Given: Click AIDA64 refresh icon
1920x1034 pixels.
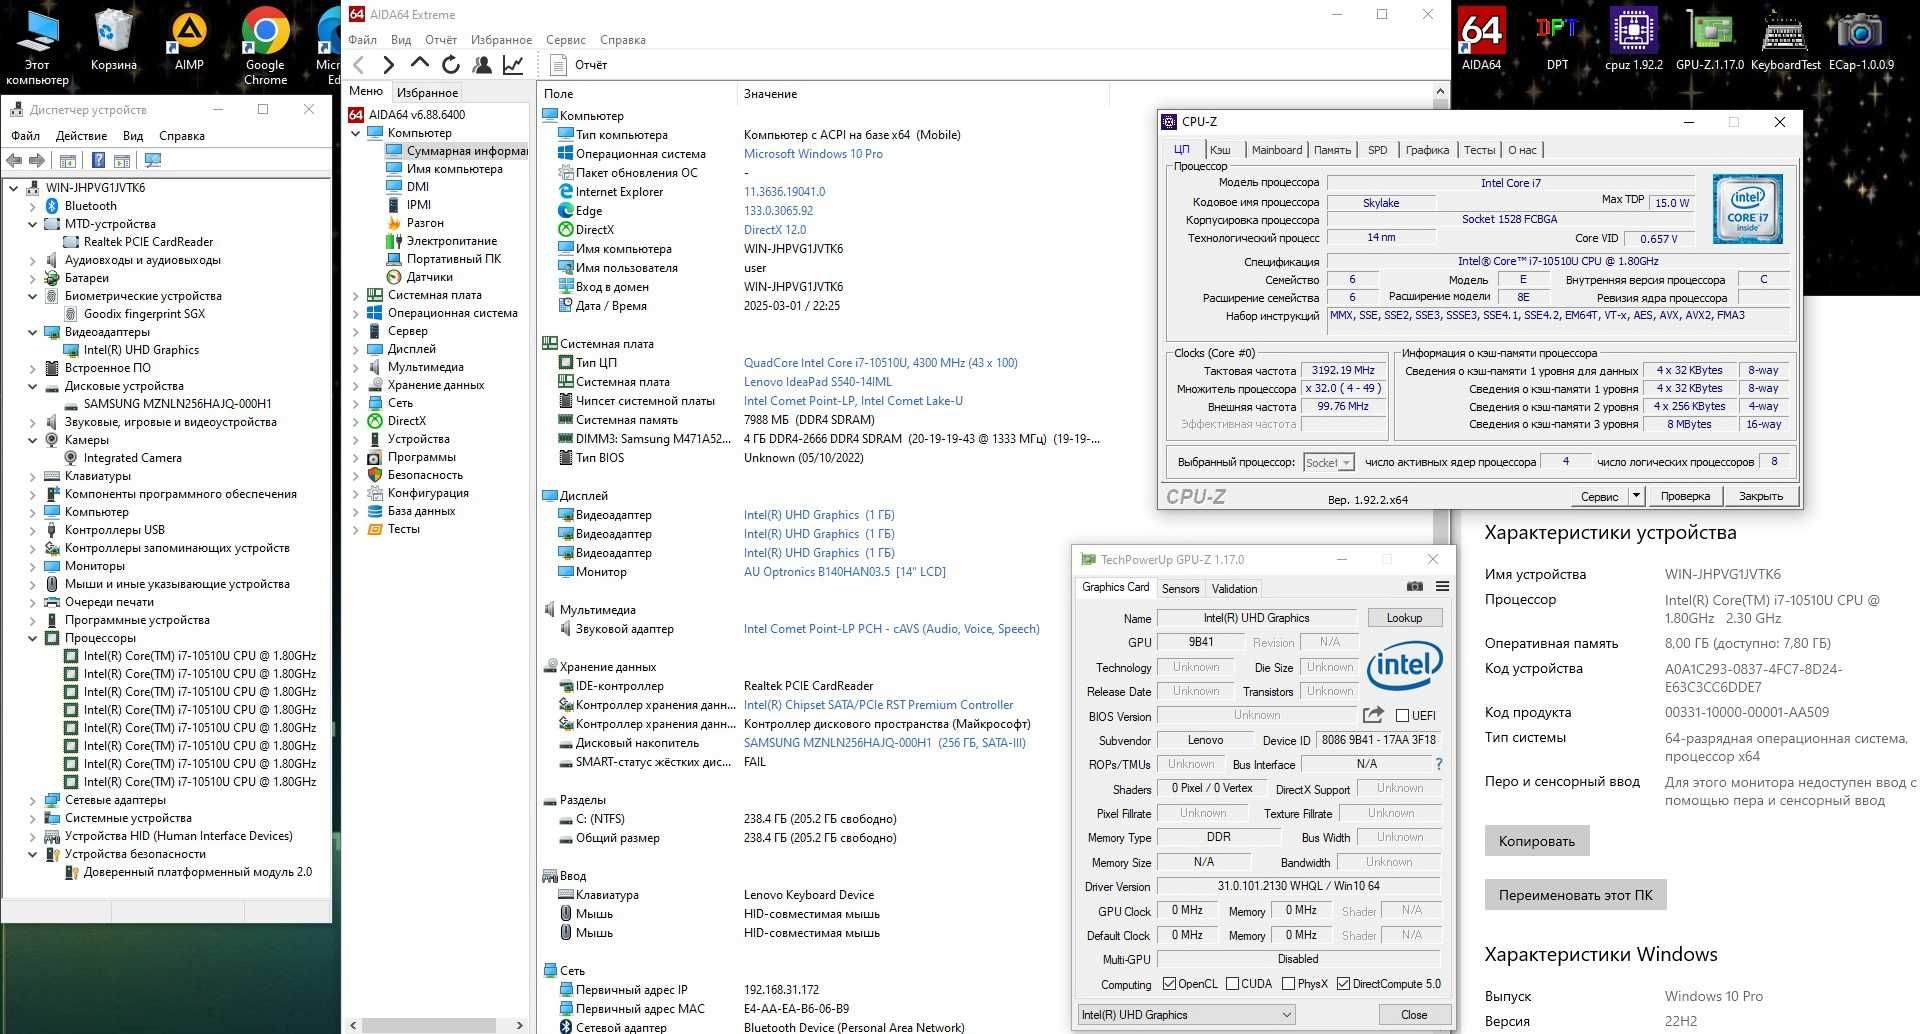Looking at the screenshot, I should point(451,65).
